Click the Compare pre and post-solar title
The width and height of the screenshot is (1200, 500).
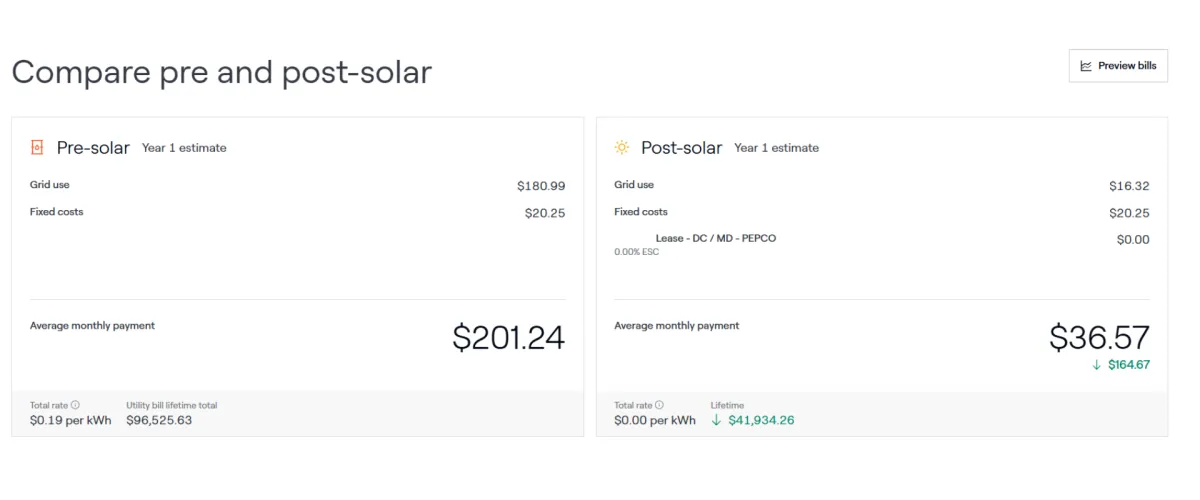click(222, 72)
